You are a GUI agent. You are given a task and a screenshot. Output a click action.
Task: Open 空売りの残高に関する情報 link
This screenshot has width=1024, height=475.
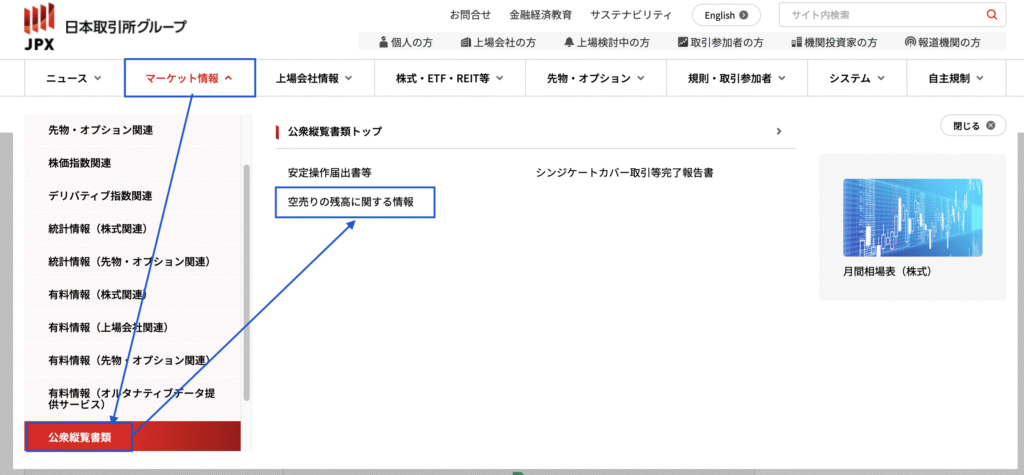pos(356,202)
